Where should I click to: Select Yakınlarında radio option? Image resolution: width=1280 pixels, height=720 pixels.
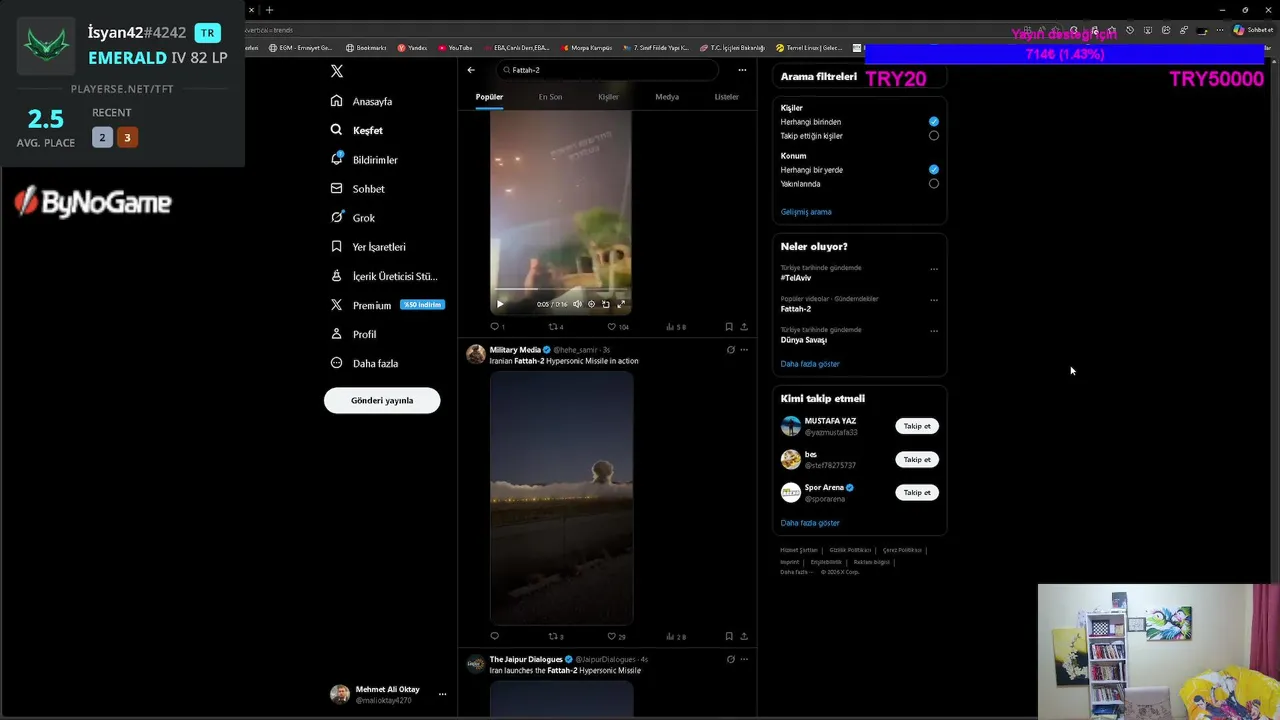pyautogui.click(x=934, y=184)
